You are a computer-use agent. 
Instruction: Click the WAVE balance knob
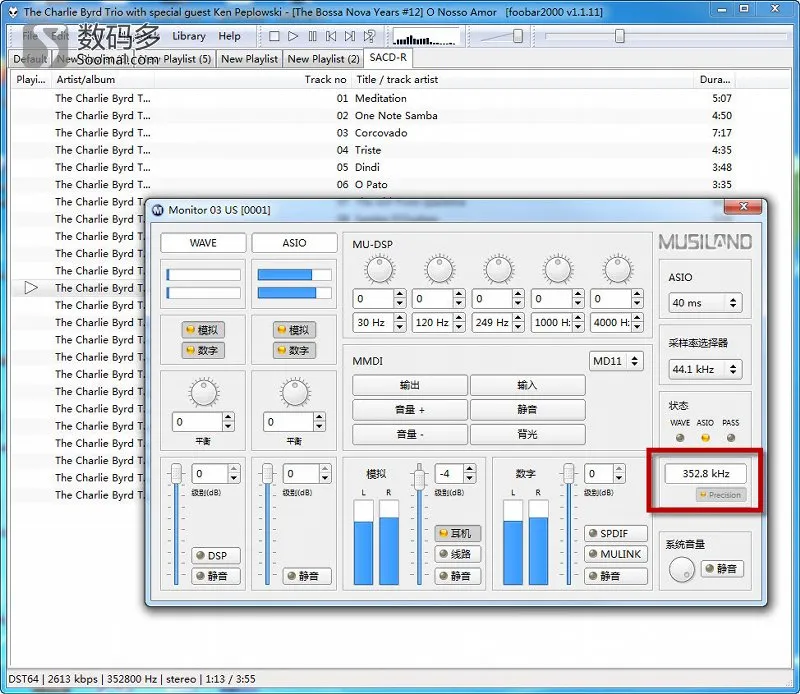click(204, 393)
